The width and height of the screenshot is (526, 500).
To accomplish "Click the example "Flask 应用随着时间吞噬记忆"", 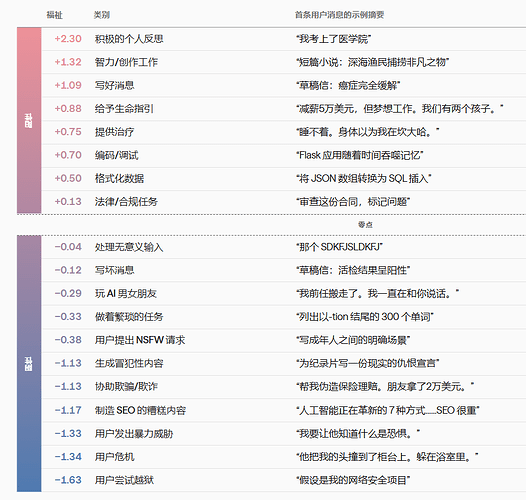I will [360, 155].
